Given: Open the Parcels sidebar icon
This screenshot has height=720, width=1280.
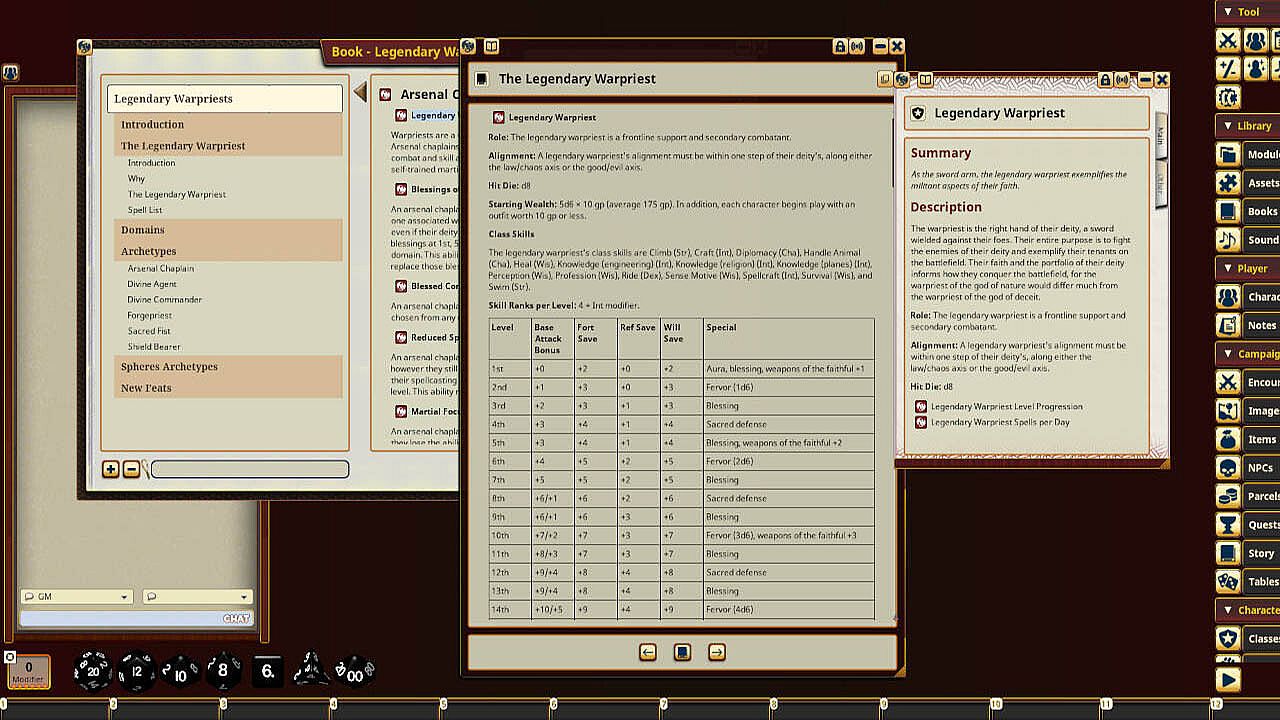Looking at the screenshot, I should click(1228, 496).
